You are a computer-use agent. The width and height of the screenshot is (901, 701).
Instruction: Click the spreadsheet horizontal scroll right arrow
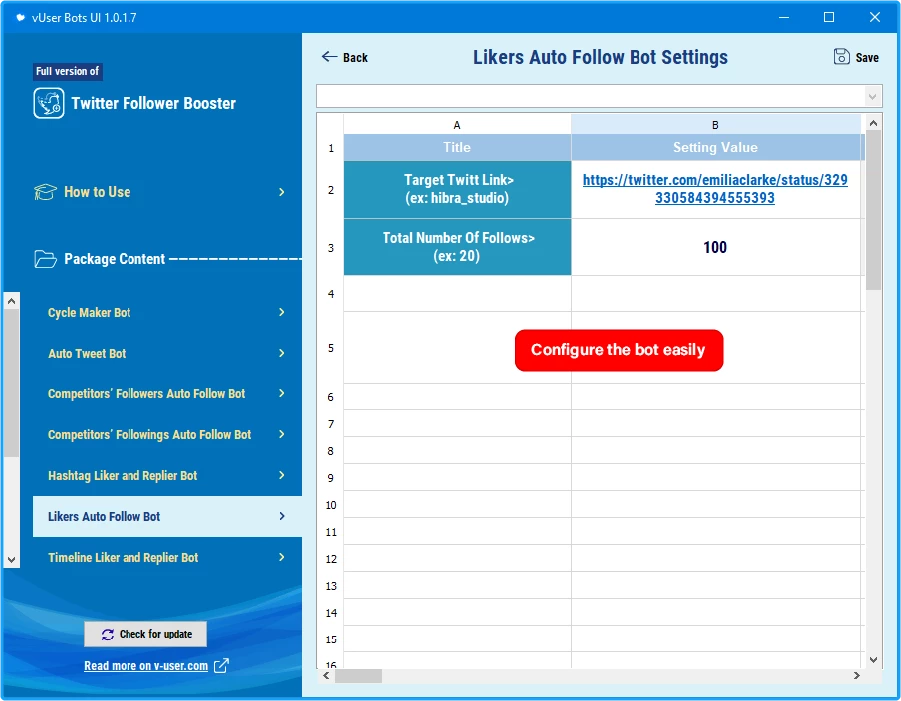(x=856, y=675)
